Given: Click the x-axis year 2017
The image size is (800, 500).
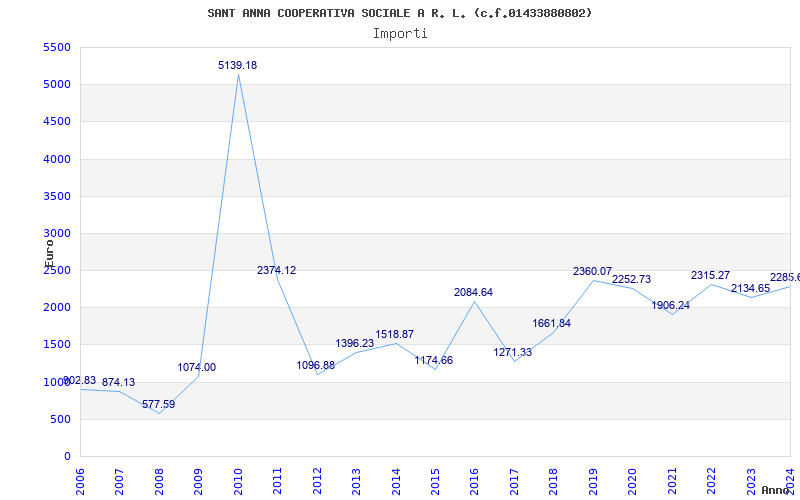Looking at the screenshot, I should pos(514,482).
